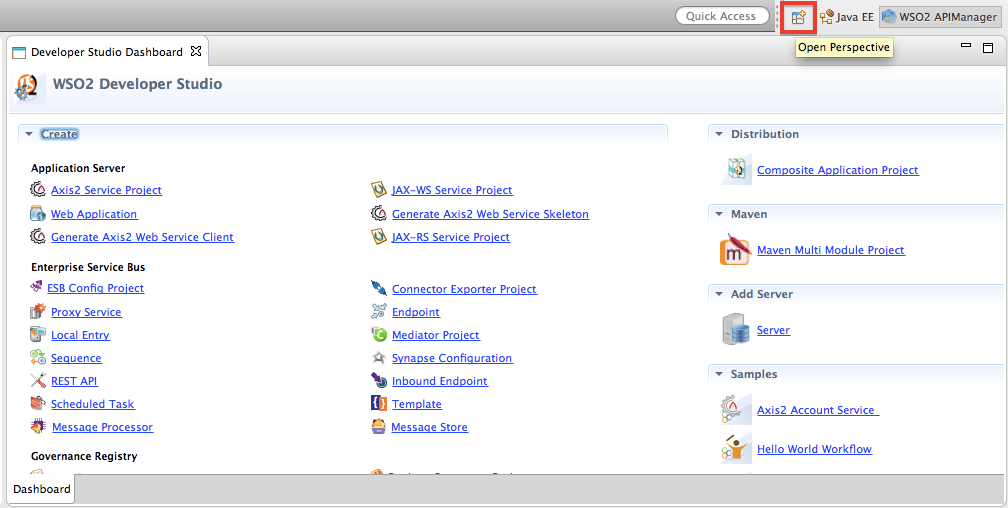Click the Mediator Project icon

(379, 334)
